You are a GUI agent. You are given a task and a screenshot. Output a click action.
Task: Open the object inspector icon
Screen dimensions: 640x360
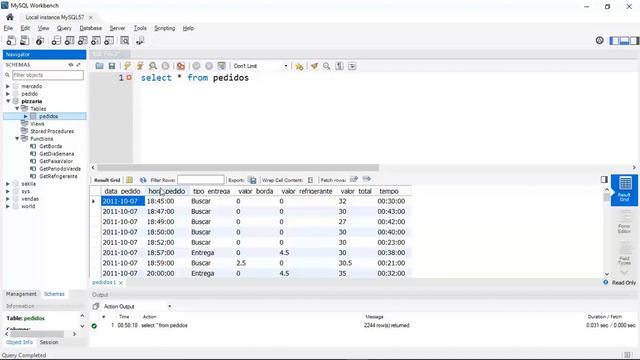[x=40, y=40]
